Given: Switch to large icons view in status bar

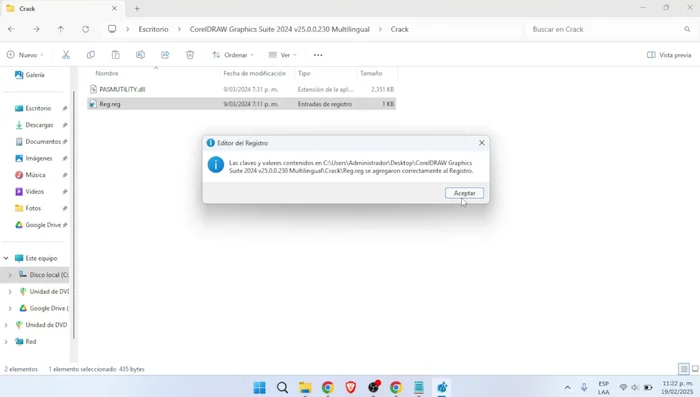Looking at the screenshot, I should pos(695,369).
